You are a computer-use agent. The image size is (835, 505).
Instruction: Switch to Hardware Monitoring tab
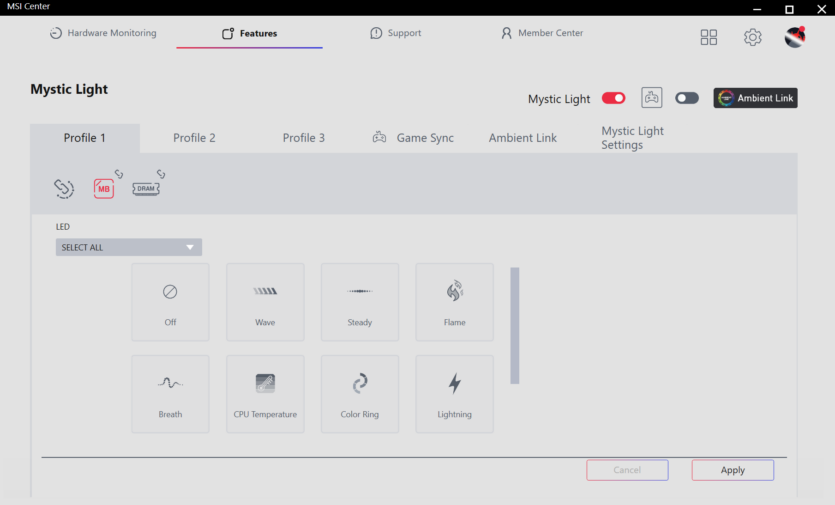103,33
